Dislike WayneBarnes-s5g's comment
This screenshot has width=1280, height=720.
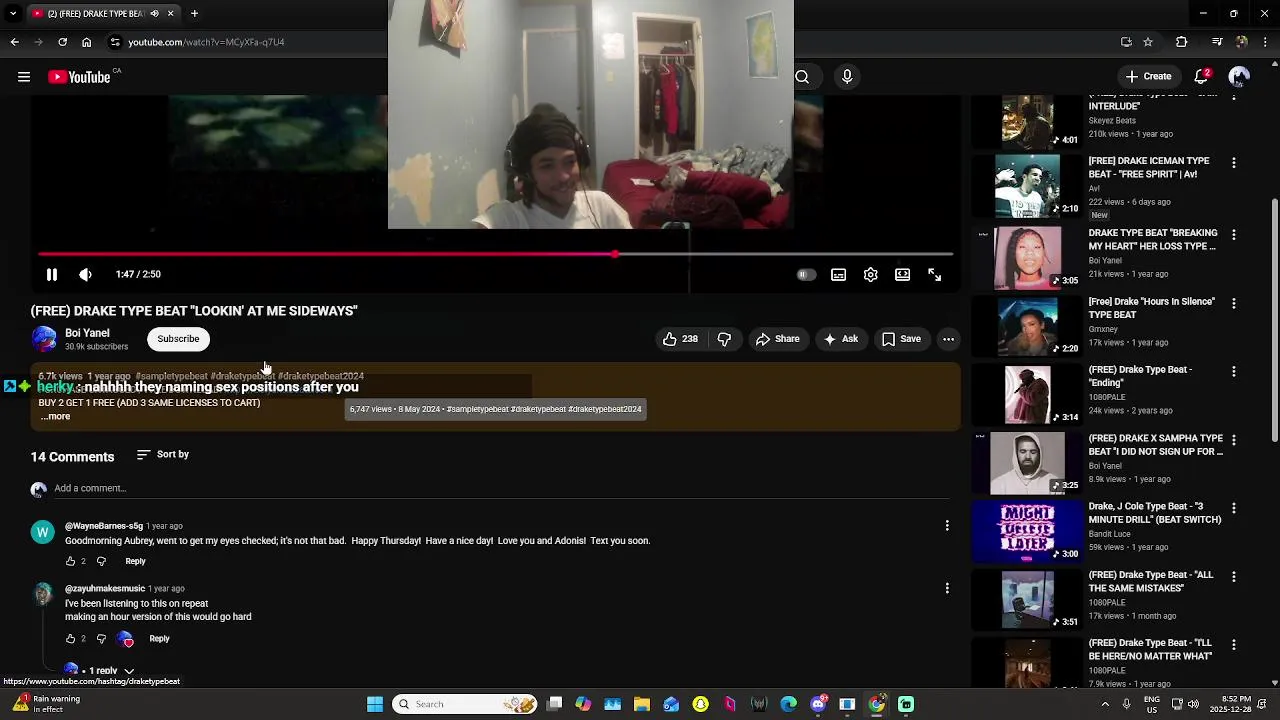[x=101, y=561]
